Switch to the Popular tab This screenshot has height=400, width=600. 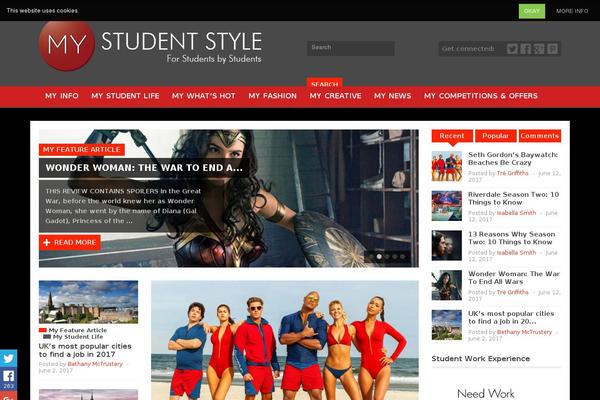point(496,136)
